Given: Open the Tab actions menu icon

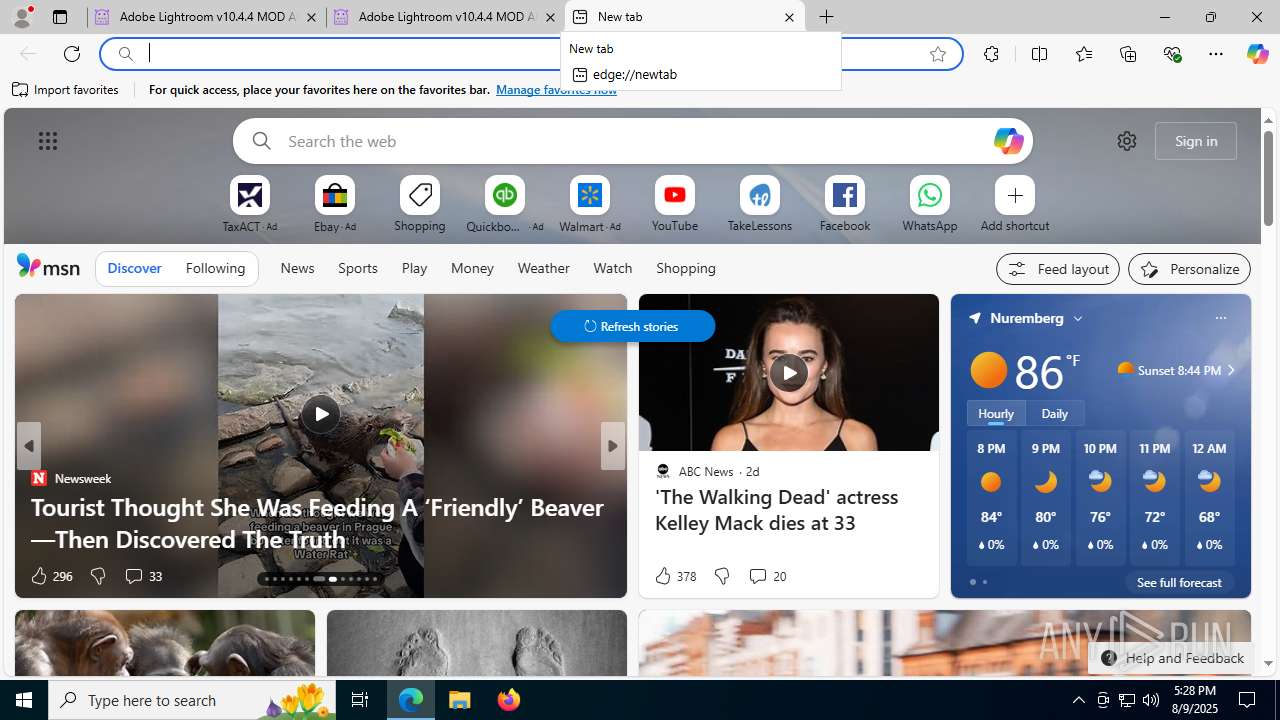Looking at the screenshot, I should (60, 17).
